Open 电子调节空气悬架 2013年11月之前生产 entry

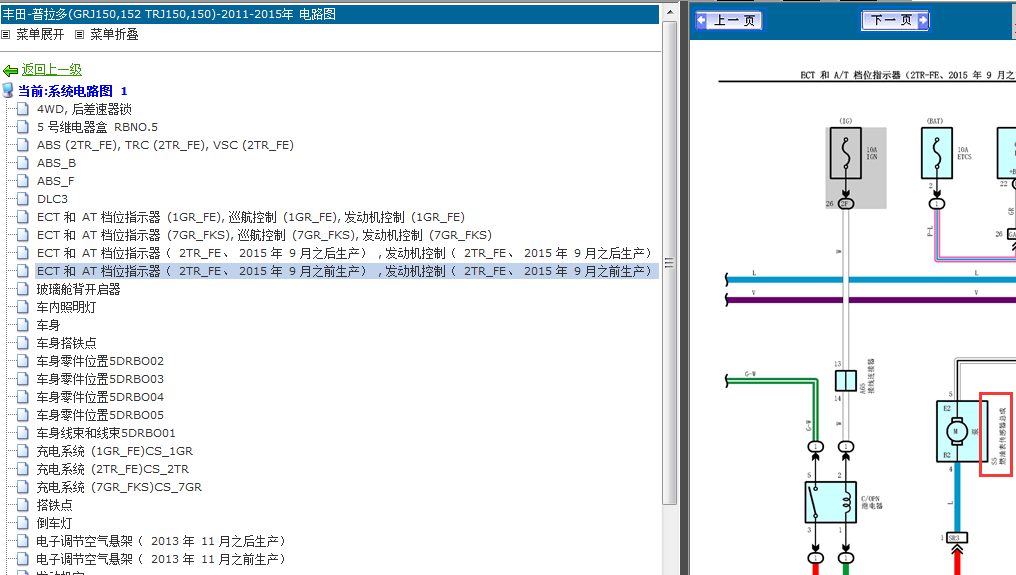click(x=161, y=559)
